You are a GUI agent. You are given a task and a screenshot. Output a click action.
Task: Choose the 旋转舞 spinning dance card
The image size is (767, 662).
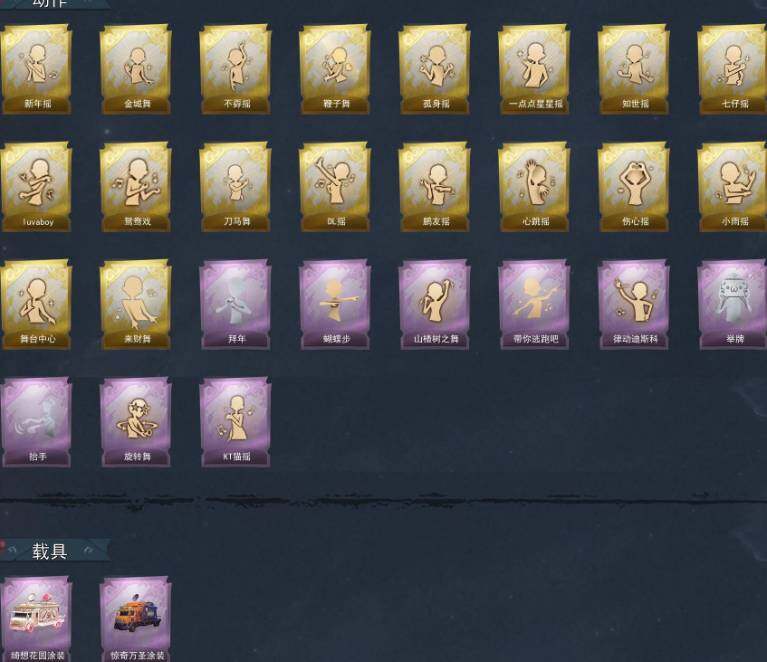pos(136,422)
